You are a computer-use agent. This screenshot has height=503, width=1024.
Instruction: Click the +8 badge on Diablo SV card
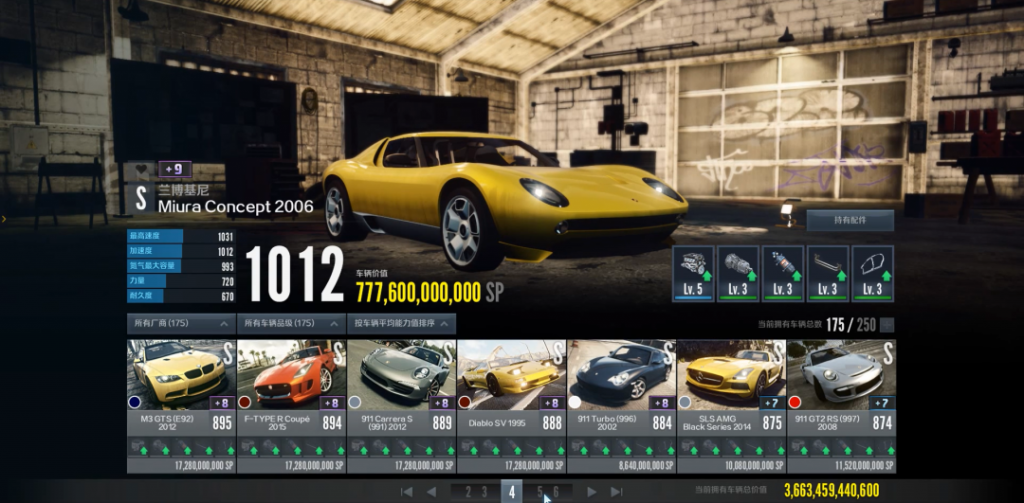click(552, 402)
